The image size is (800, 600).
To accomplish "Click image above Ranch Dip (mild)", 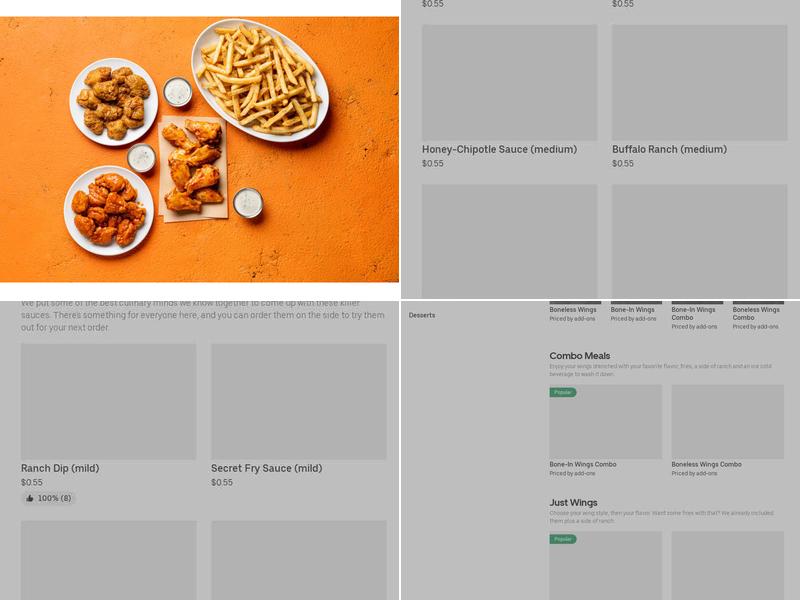I will coord(109,402).
